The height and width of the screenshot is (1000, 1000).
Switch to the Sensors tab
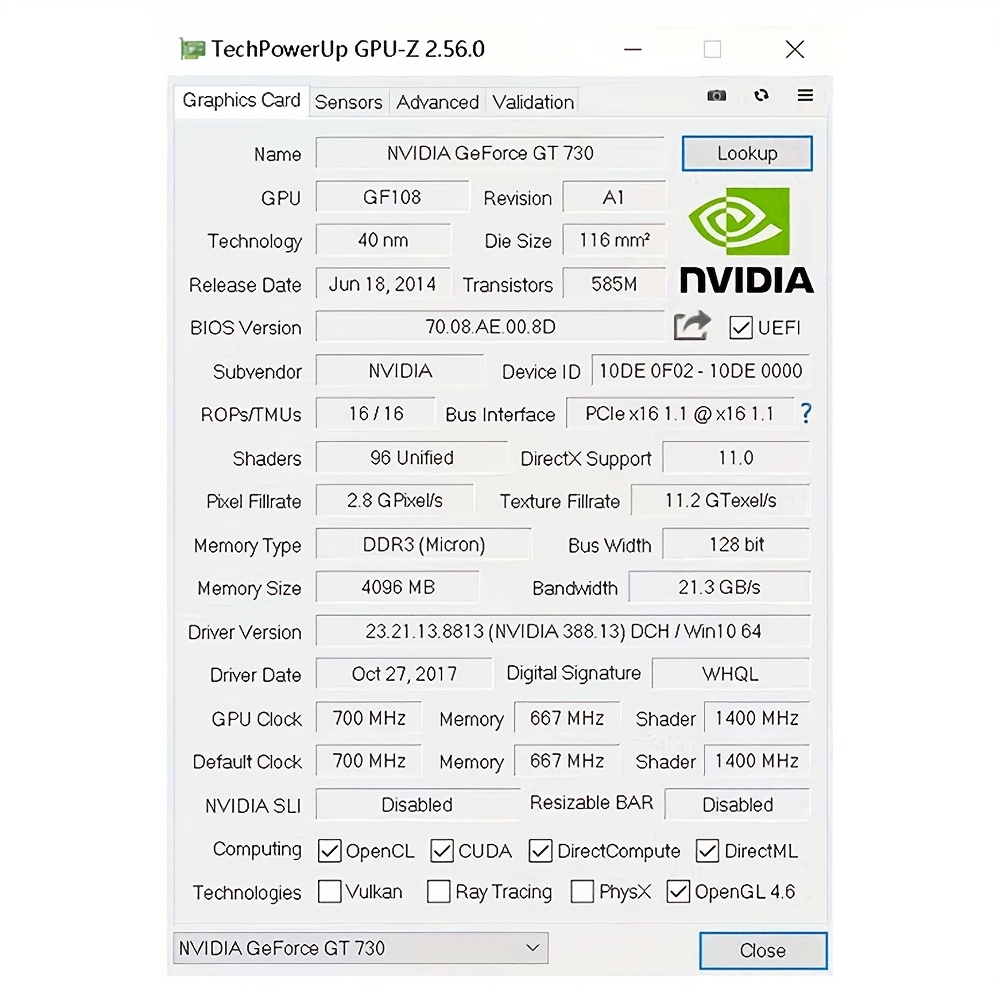(348, 102)
